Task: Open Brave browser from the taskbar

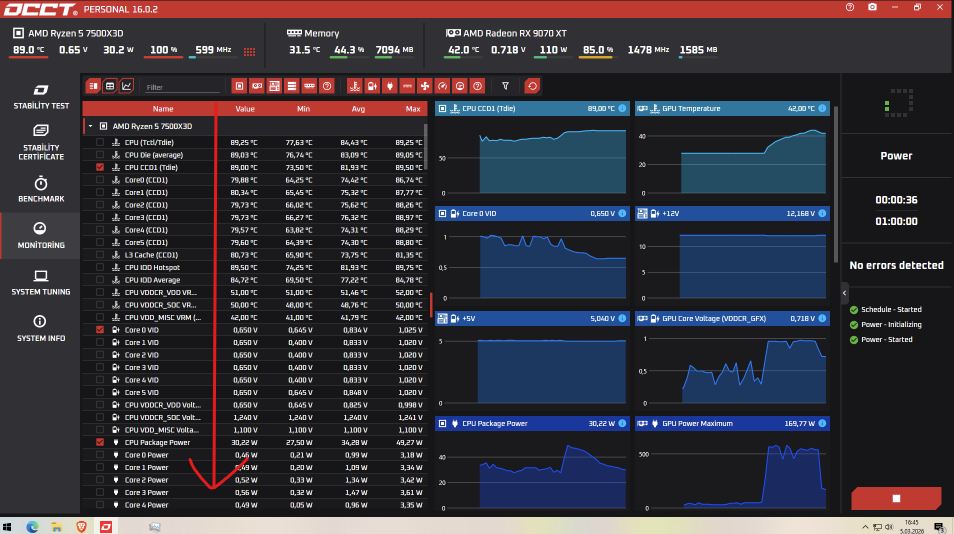Action: 82,527
